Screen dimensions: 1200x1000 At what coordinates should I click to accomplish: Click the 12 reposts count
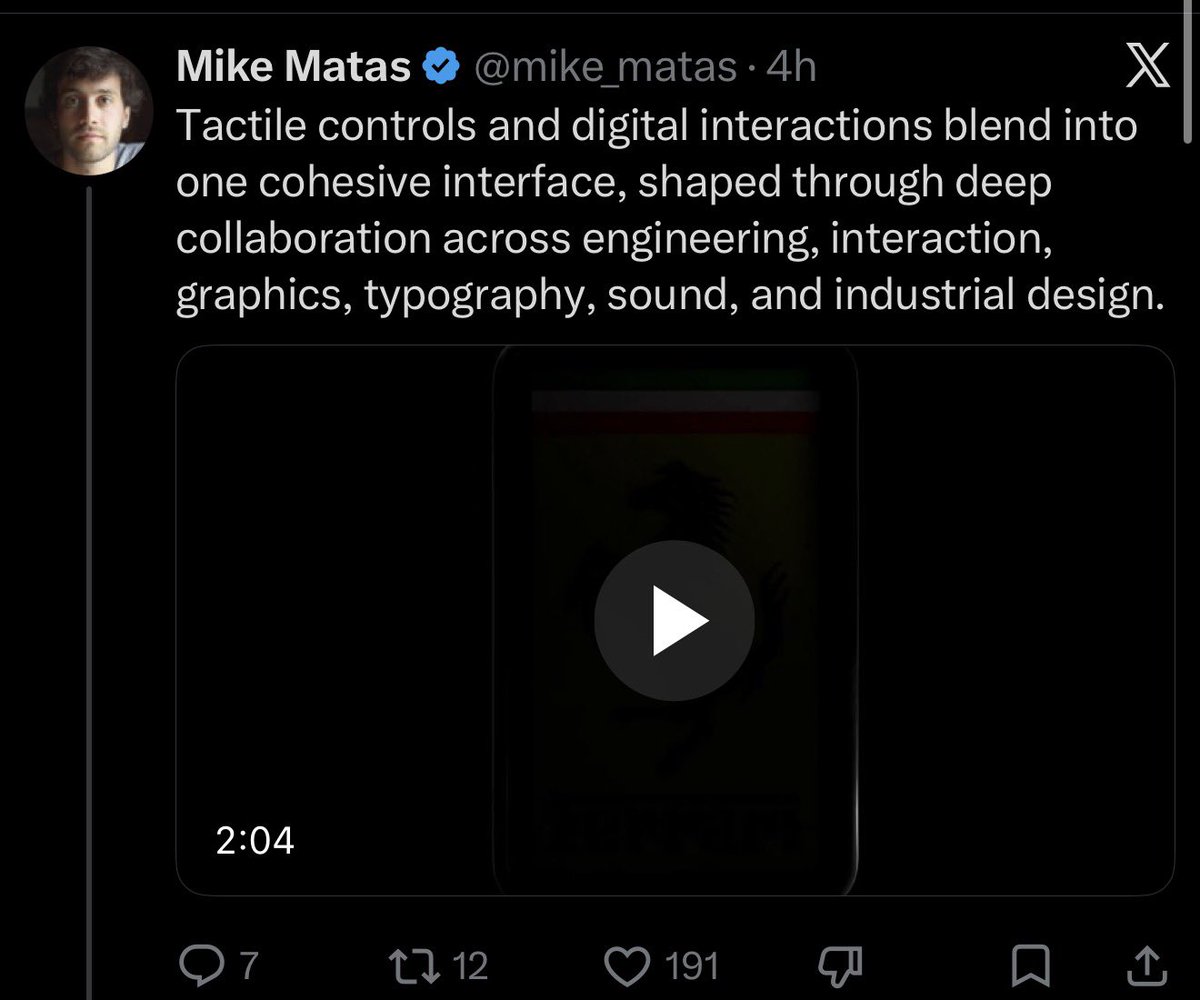[x=470, y=966]
